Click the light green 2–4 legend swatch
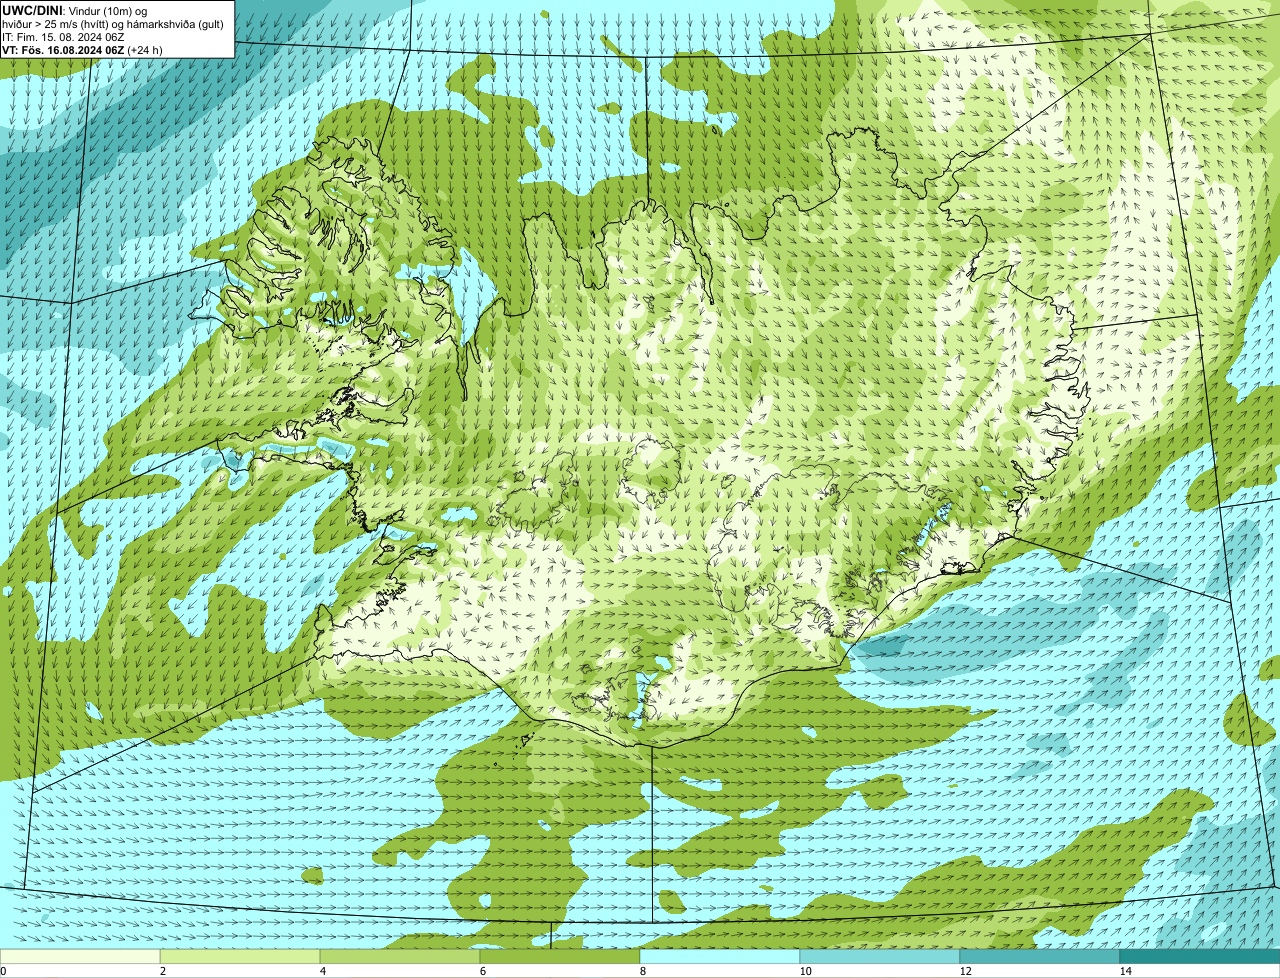Screen dimensions: 1280x978 pos(240,956)
